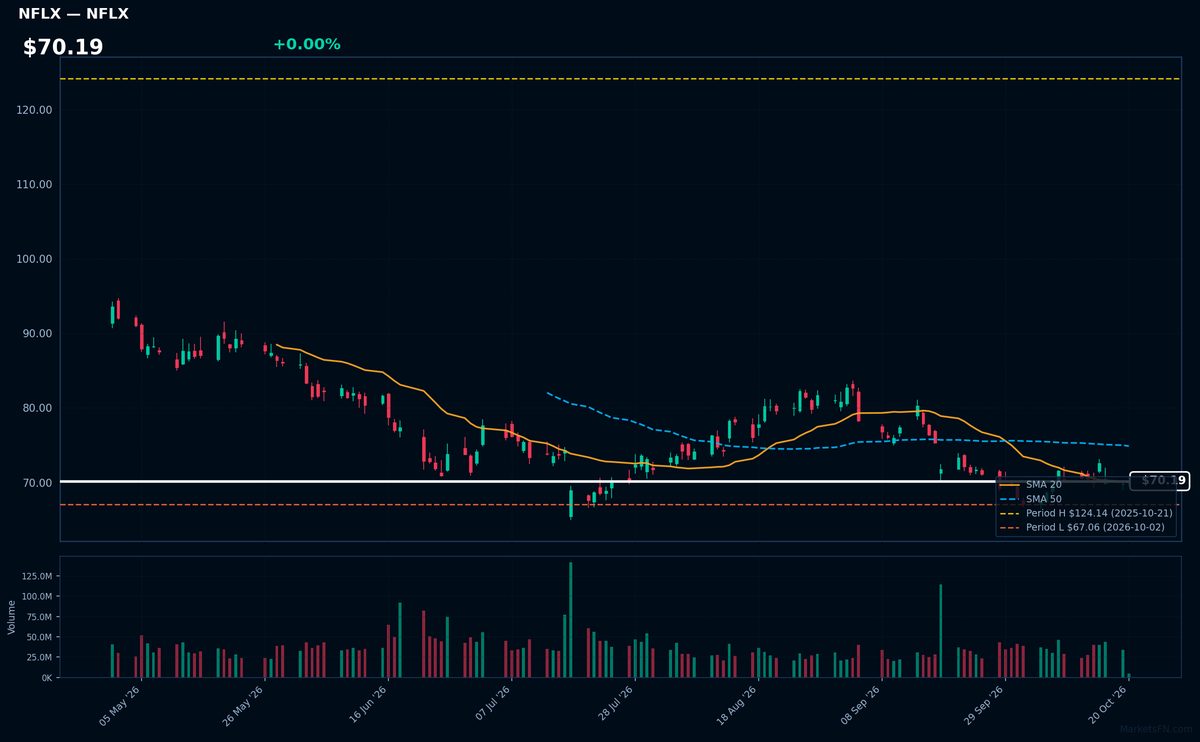Select the 100.00 price axis label
This screenshot has width=1200, height=742.
[34, 259]
